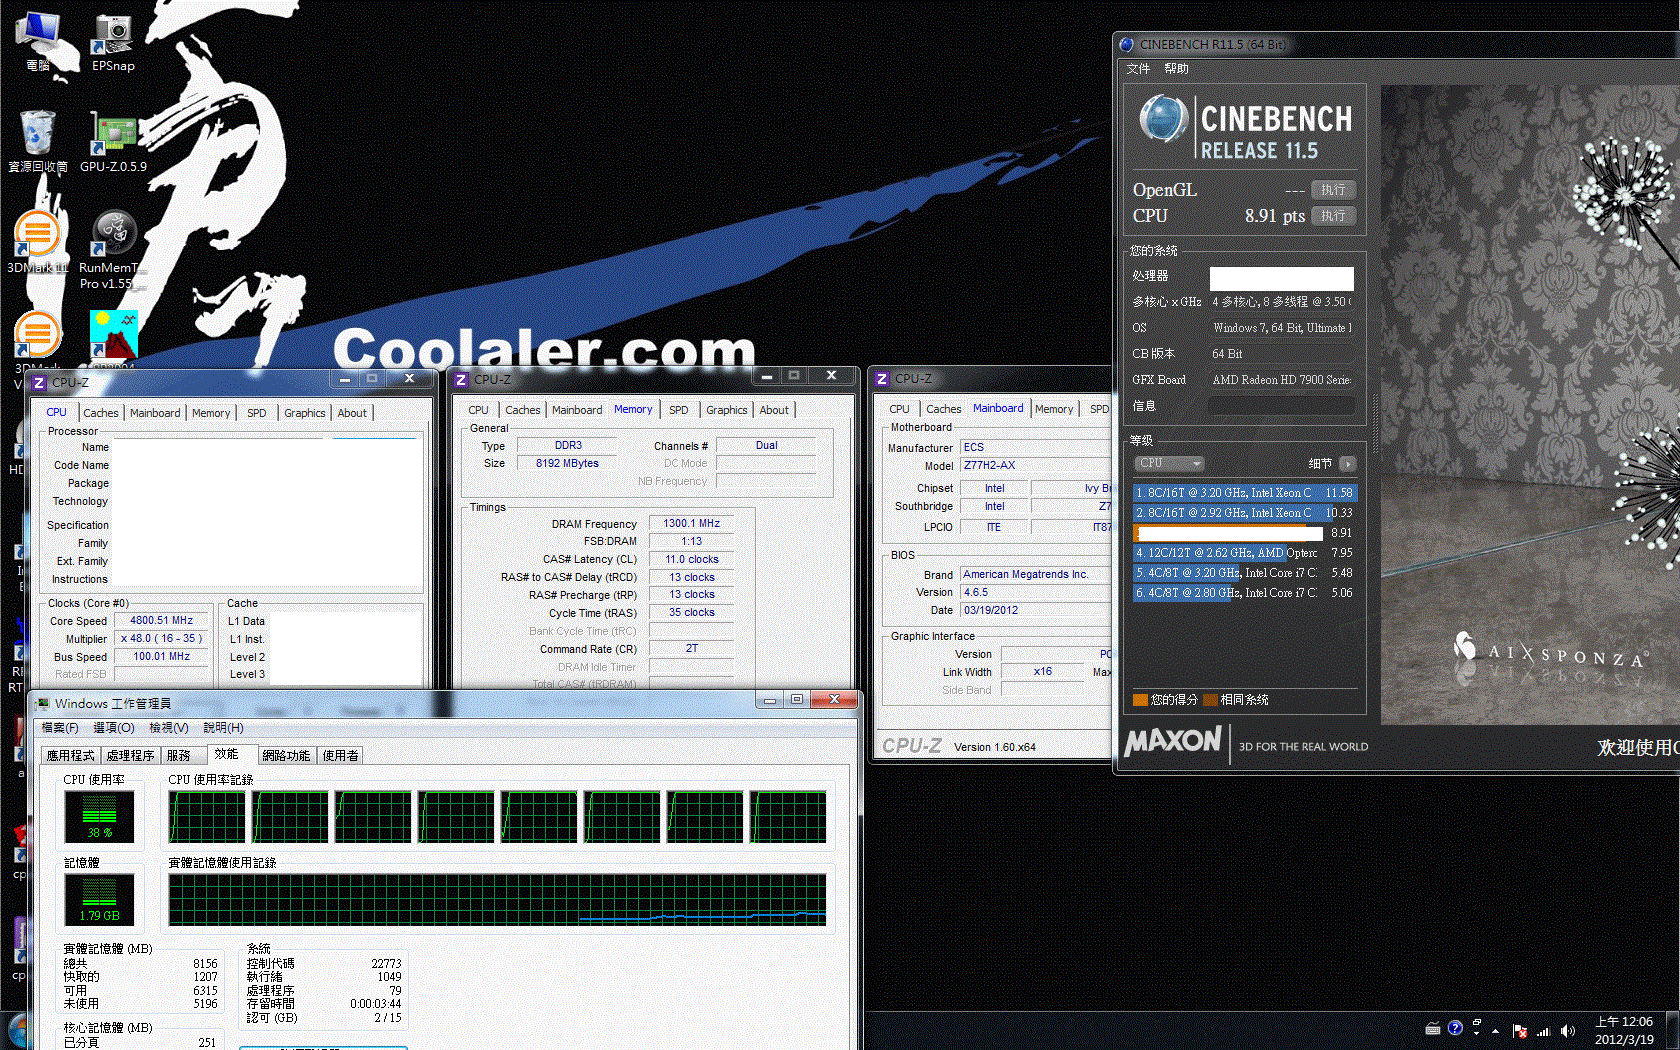
Task: Click the 相同系统 brown legend swatch
Action: [x=1210, y=700]
